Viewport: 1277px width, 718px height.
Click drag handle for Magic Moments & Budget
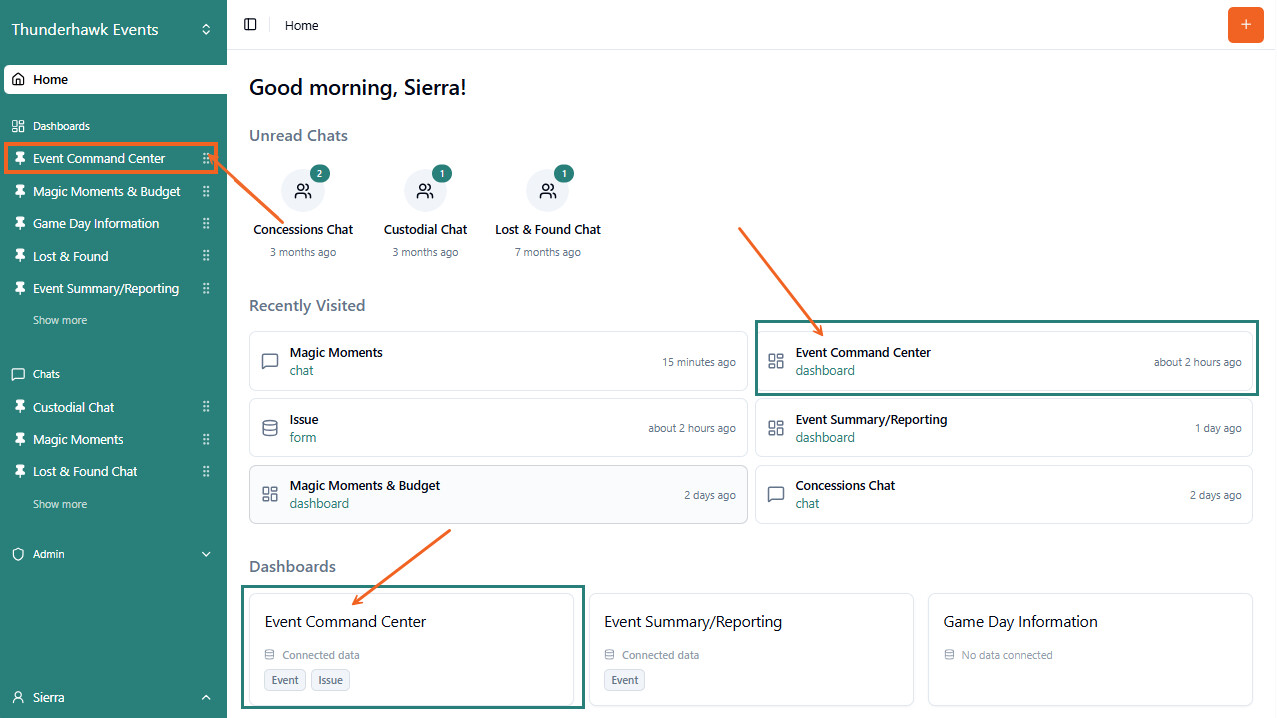pyautogui.click(x=206, y=191)
